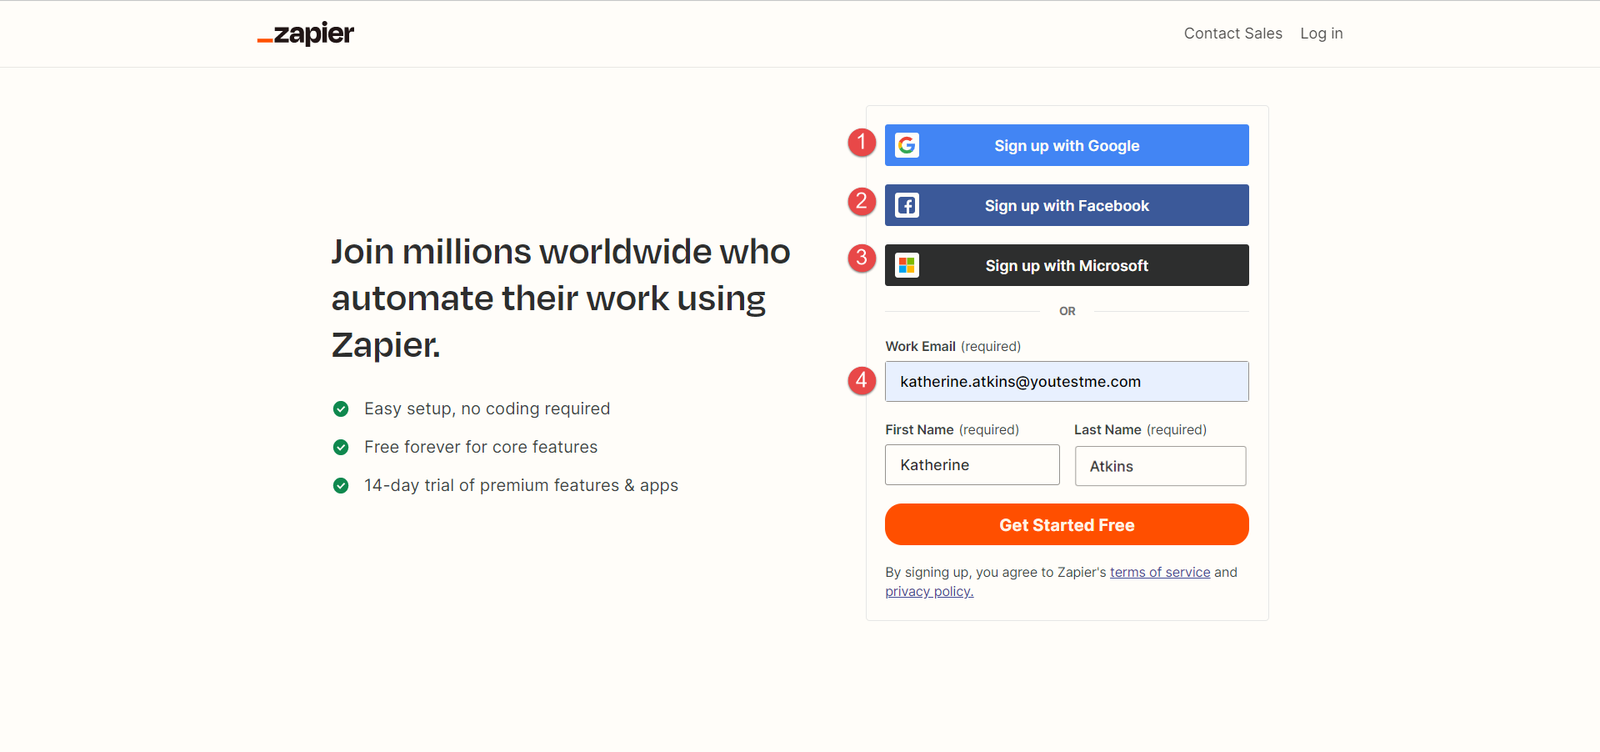Focus the Work Email field
This screenshot has width=1600, height=752.
coord(1067,381)
